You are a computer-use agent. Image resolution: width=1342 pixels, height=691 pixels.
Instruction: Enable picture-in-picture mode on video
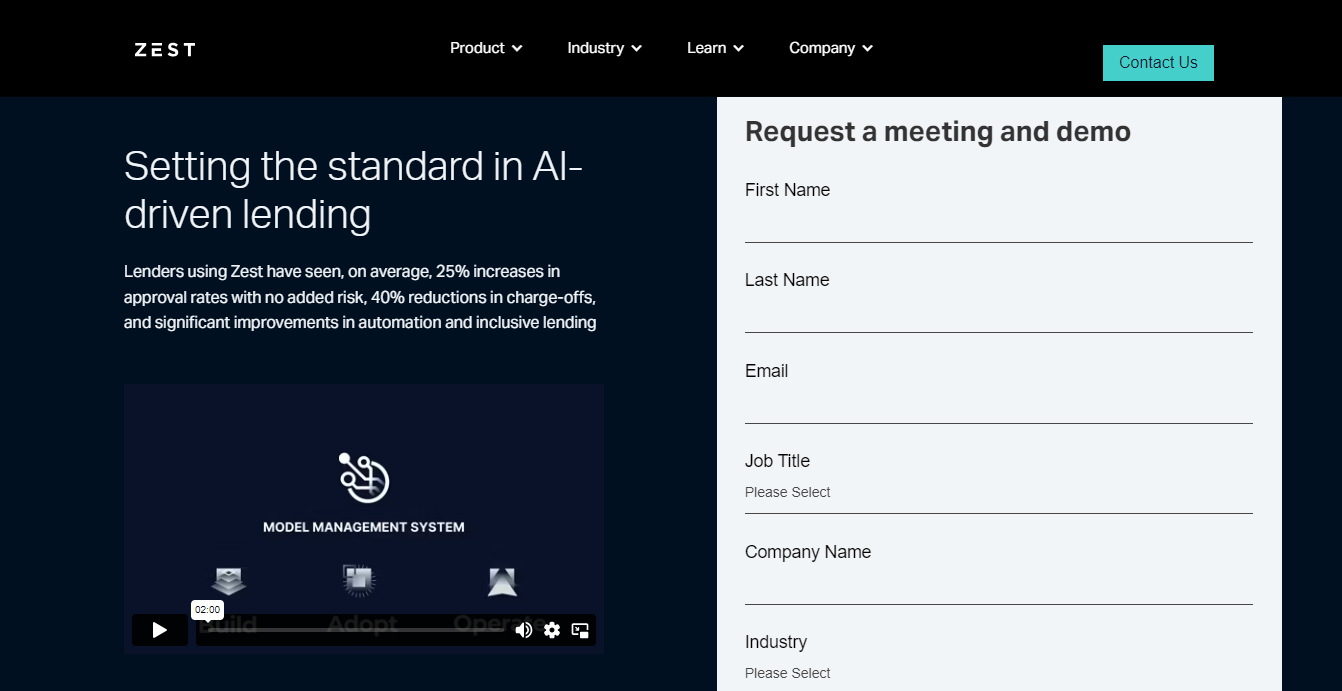(580, 630)
